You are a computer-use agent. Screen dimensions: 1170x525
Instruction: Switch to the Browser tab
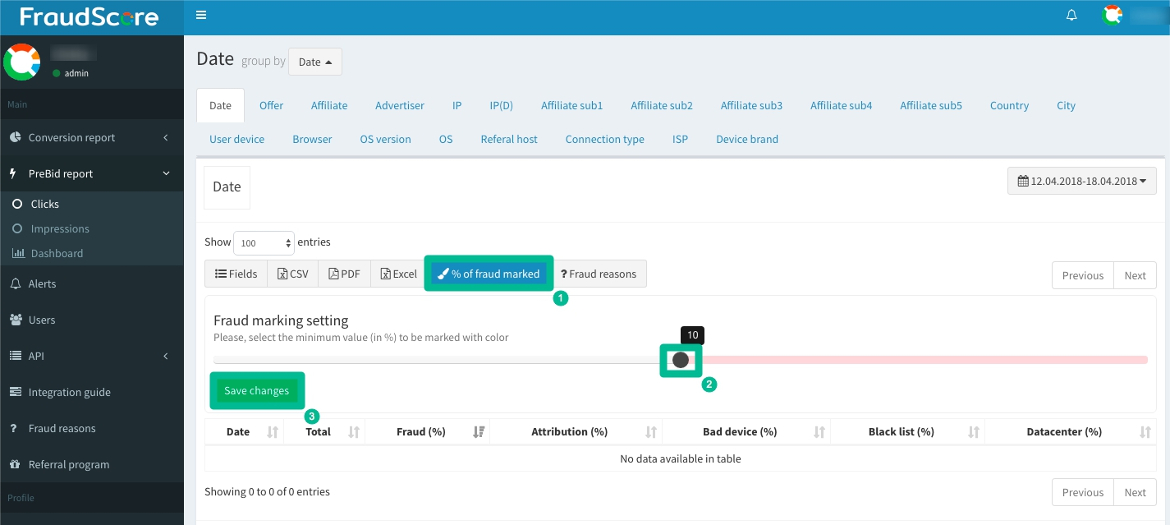(312, 139)
